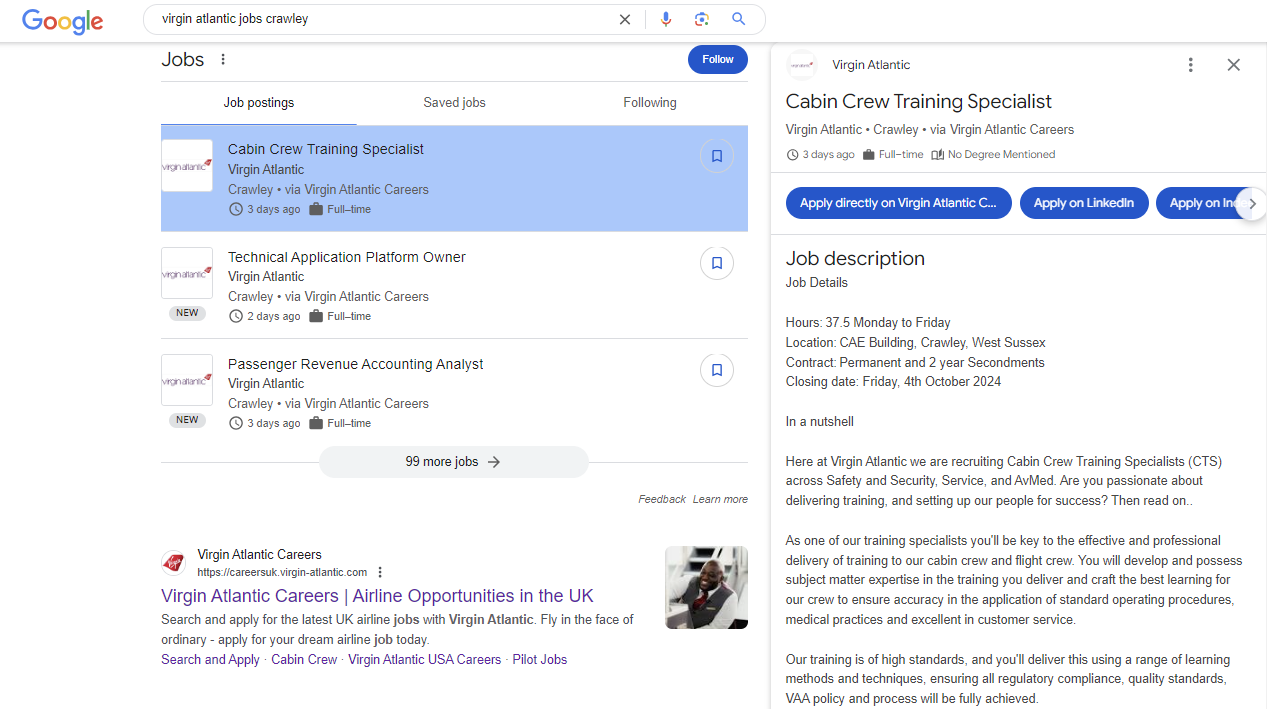Click the Feedback link

tap(662, 499)
